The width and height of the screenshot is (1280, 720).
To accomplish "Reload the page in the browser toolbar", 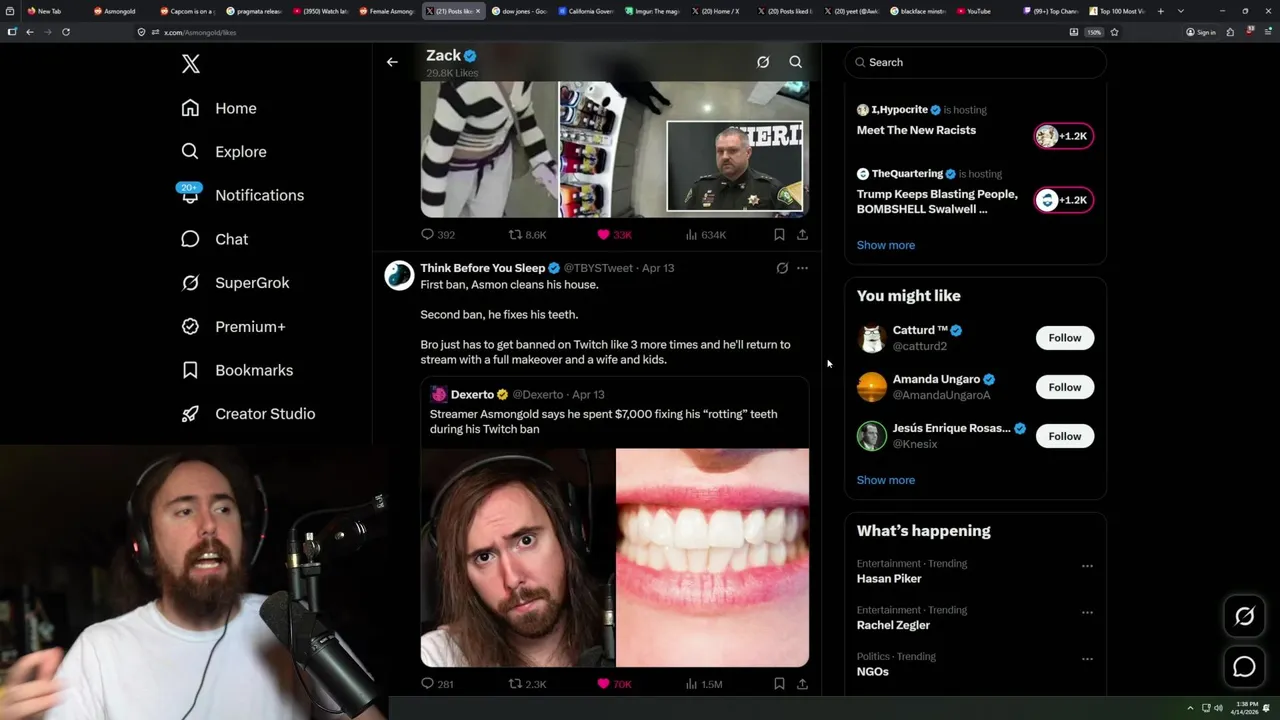I will [66, 32].
